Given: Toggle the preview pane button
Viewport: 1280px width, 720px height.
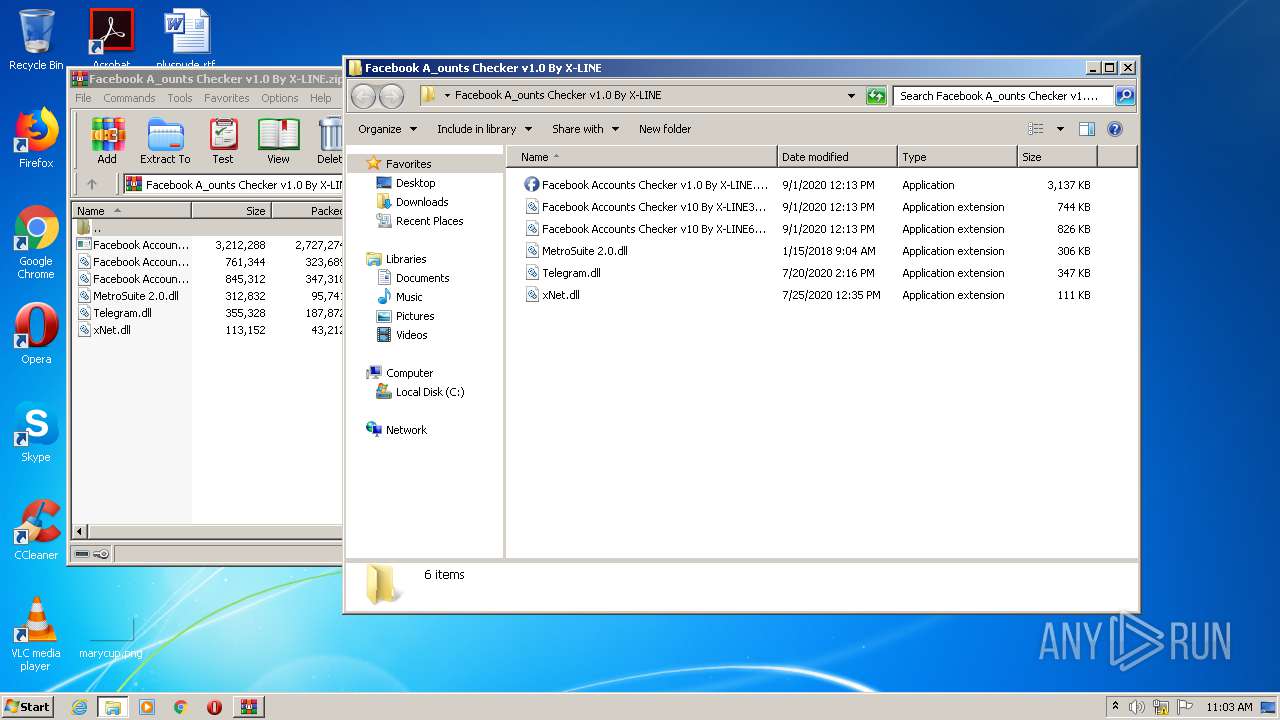Looking at the screenshot, I should (x=1087, y=129).
